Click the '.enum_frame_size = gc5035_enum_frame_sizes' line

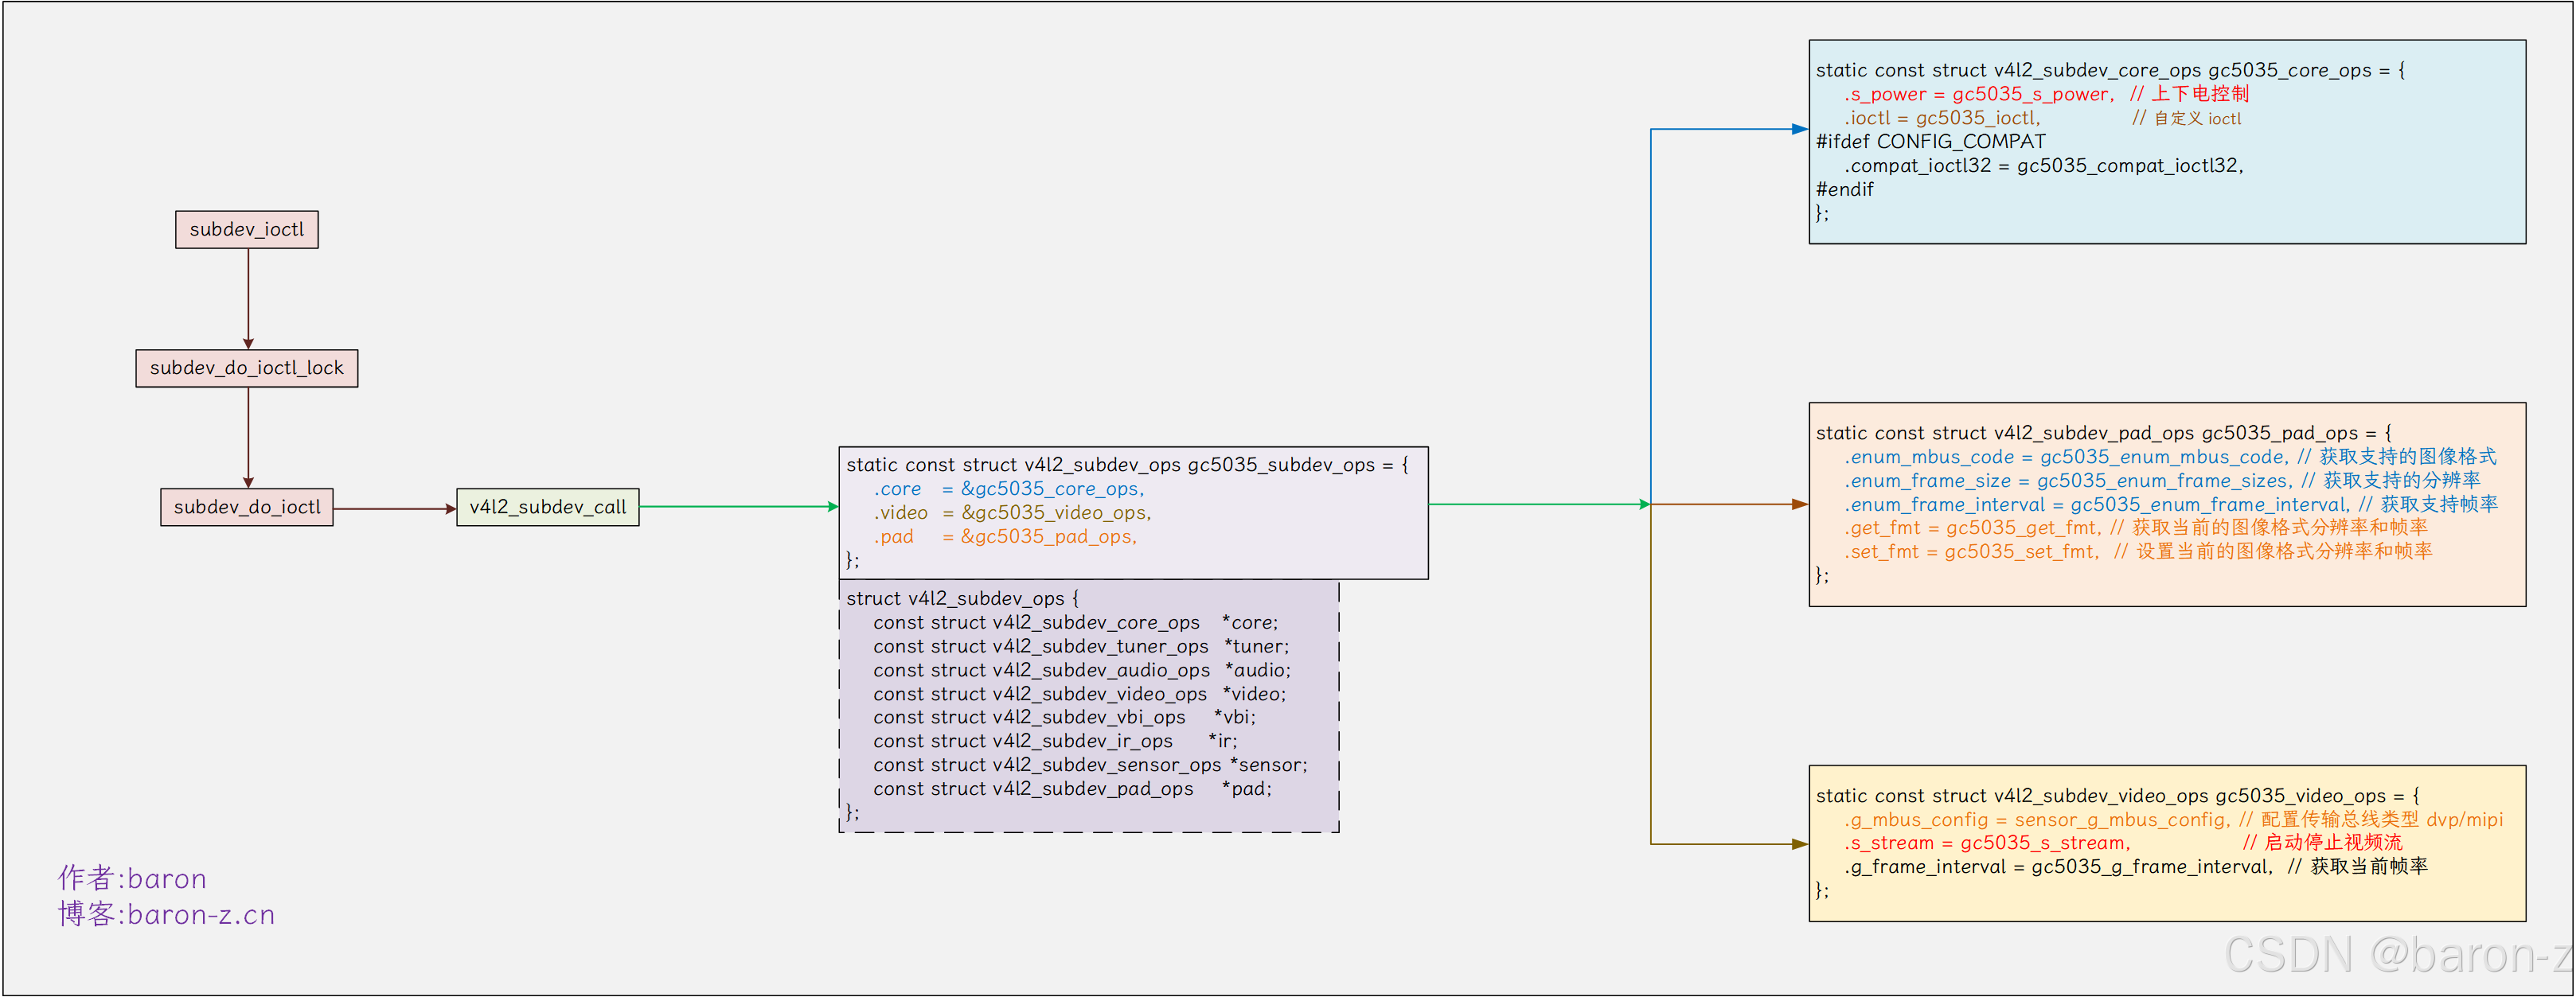(x=2162, y=481)
